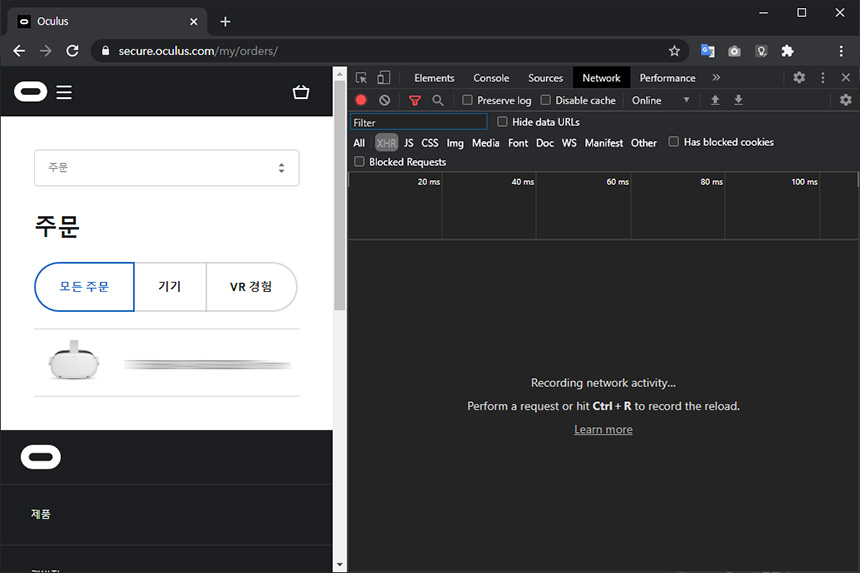
Task: Click the Quest headset order thumbnail
Action: [x=73, y=360]
